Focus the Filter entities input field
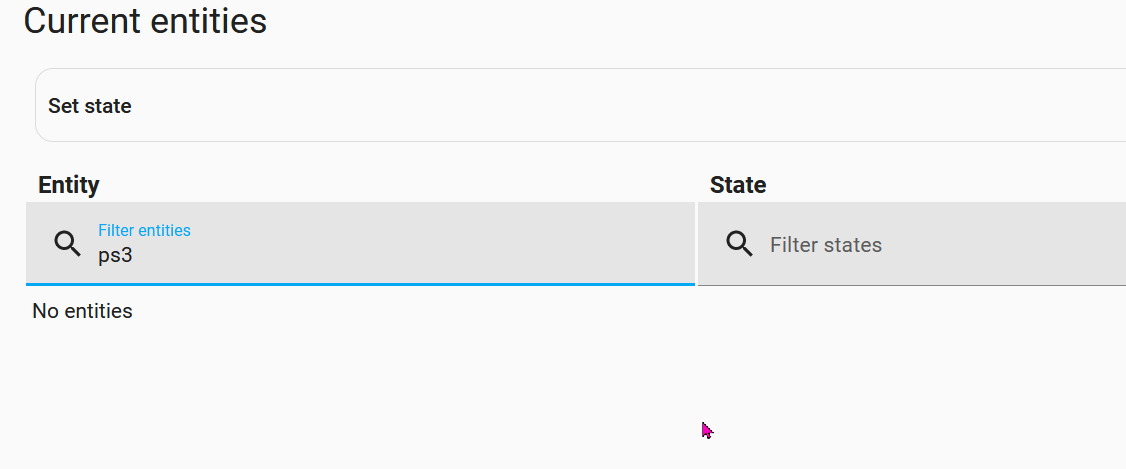1126x469 pixels. pyautogui.click(x=390, y=255)
